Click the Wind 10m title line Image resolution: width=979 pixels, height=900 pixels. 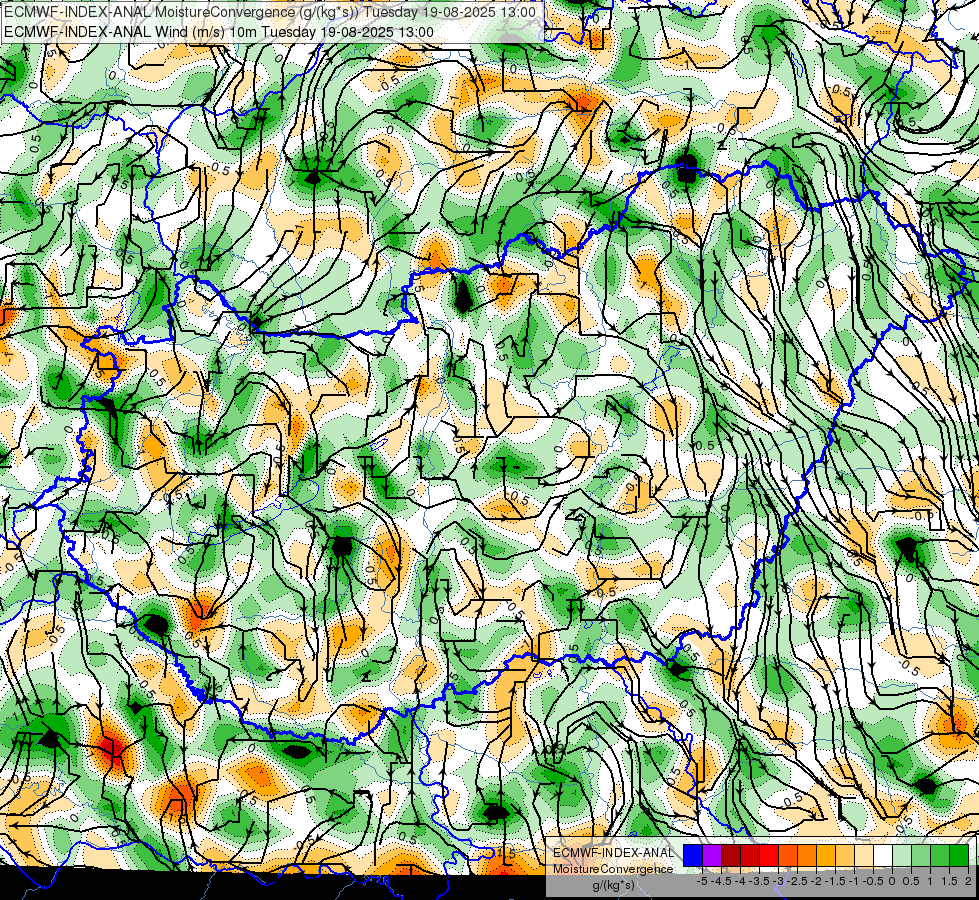pos(219,31)
